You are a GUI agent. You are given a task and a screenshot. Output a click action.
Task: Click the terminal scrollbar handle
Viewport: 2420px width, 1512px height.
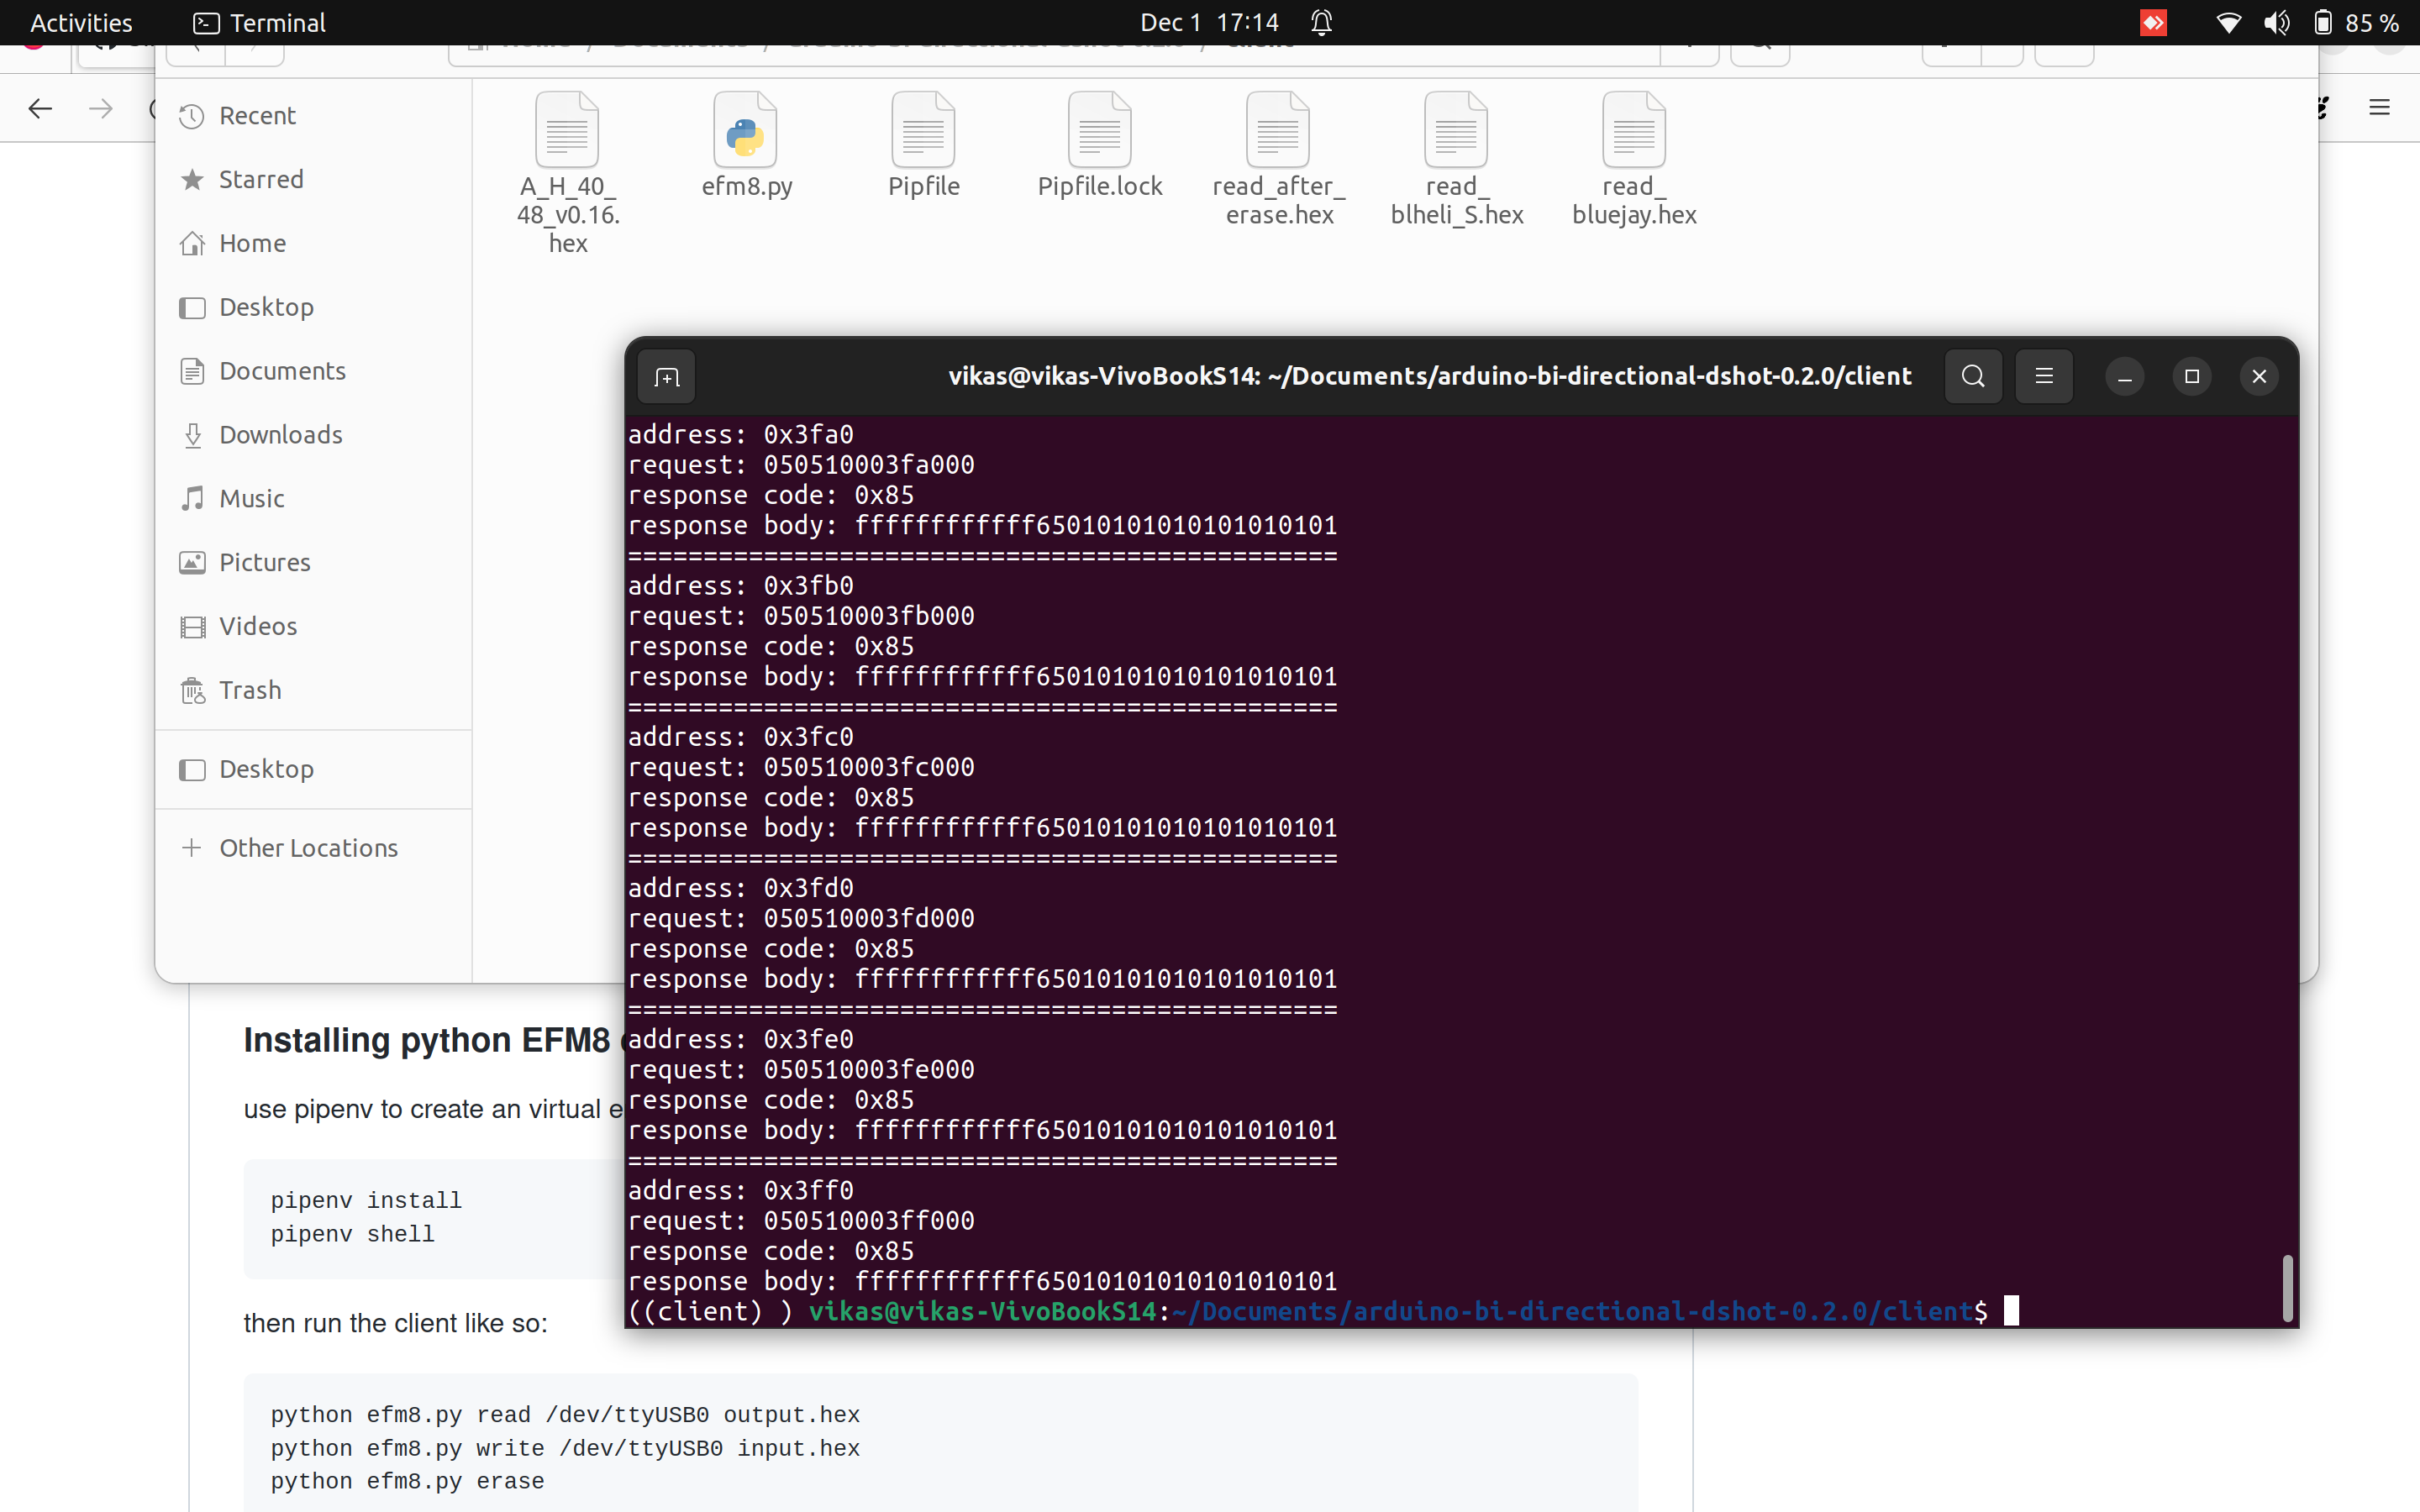tap(2288, 1289)
